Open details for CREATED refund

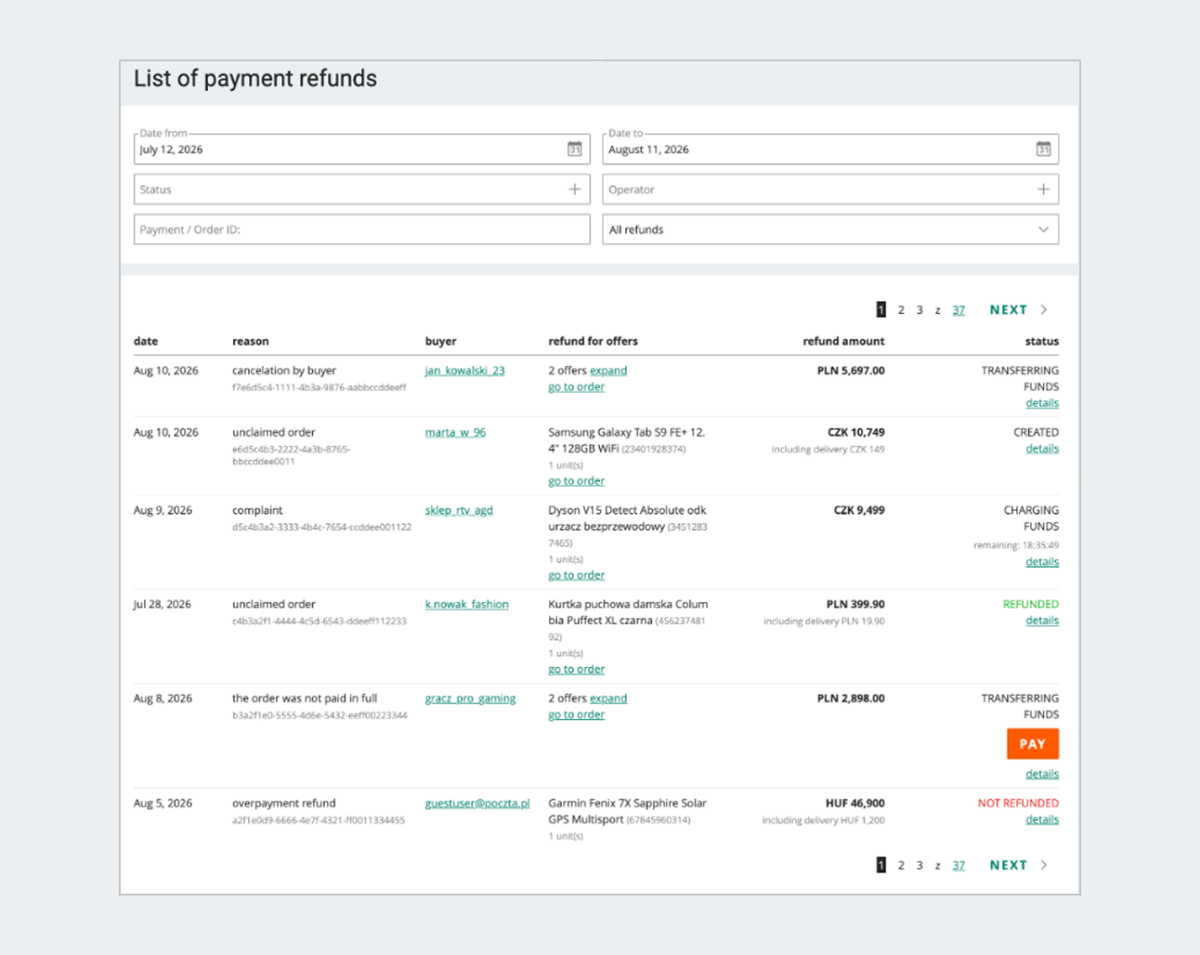[1042, 448]
